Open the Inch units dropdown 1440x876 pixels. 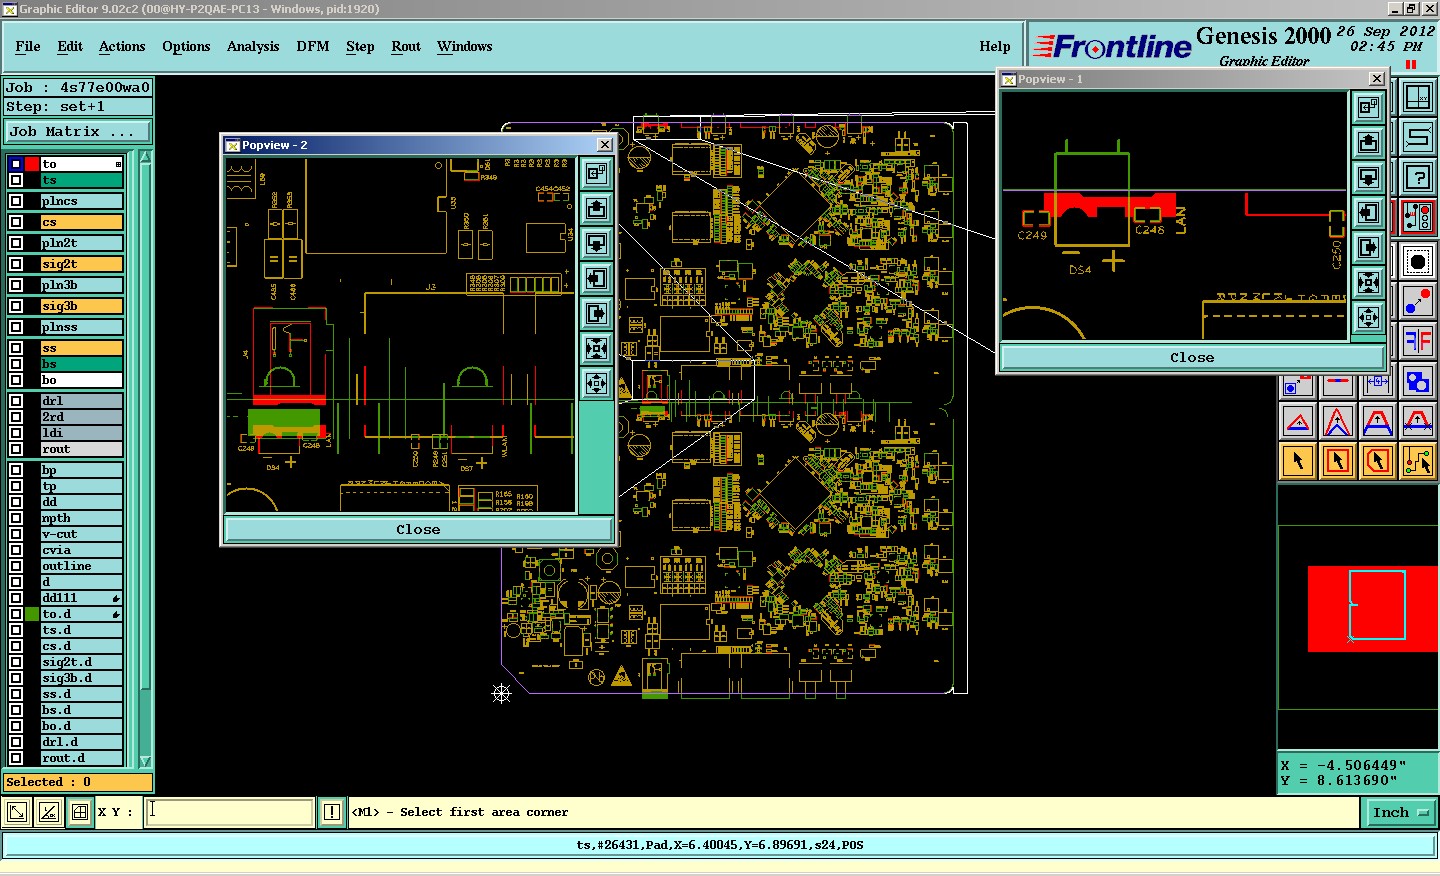(x=1400, y=812)
